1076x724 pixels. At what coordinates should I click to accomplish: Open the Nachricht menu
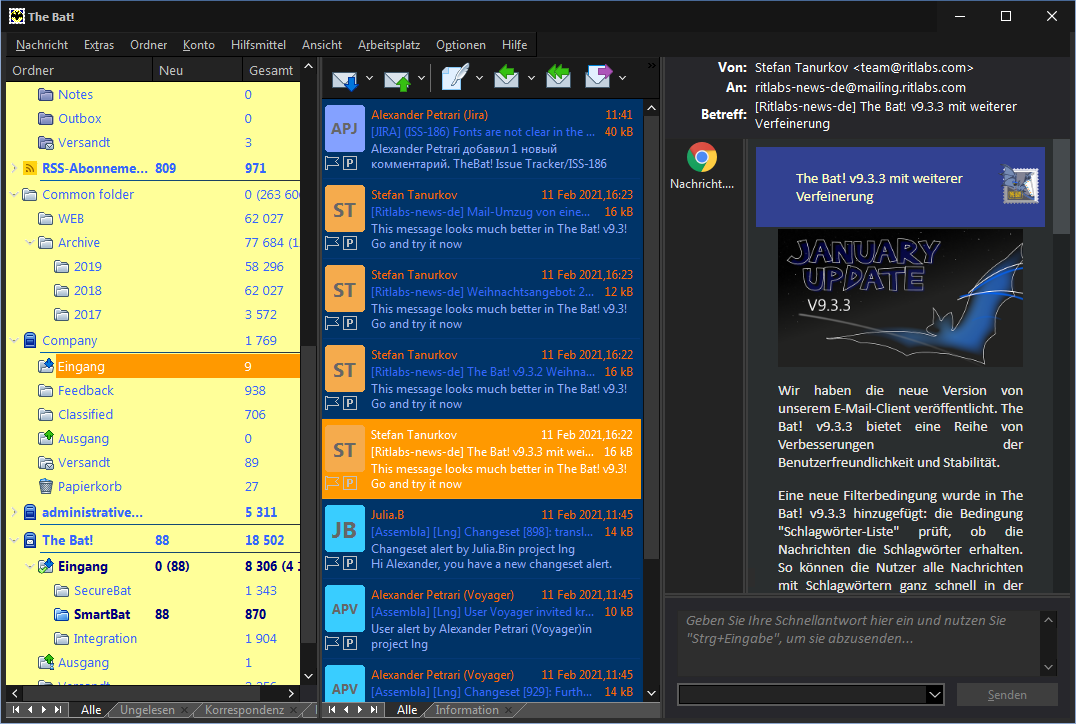point(42,45)
